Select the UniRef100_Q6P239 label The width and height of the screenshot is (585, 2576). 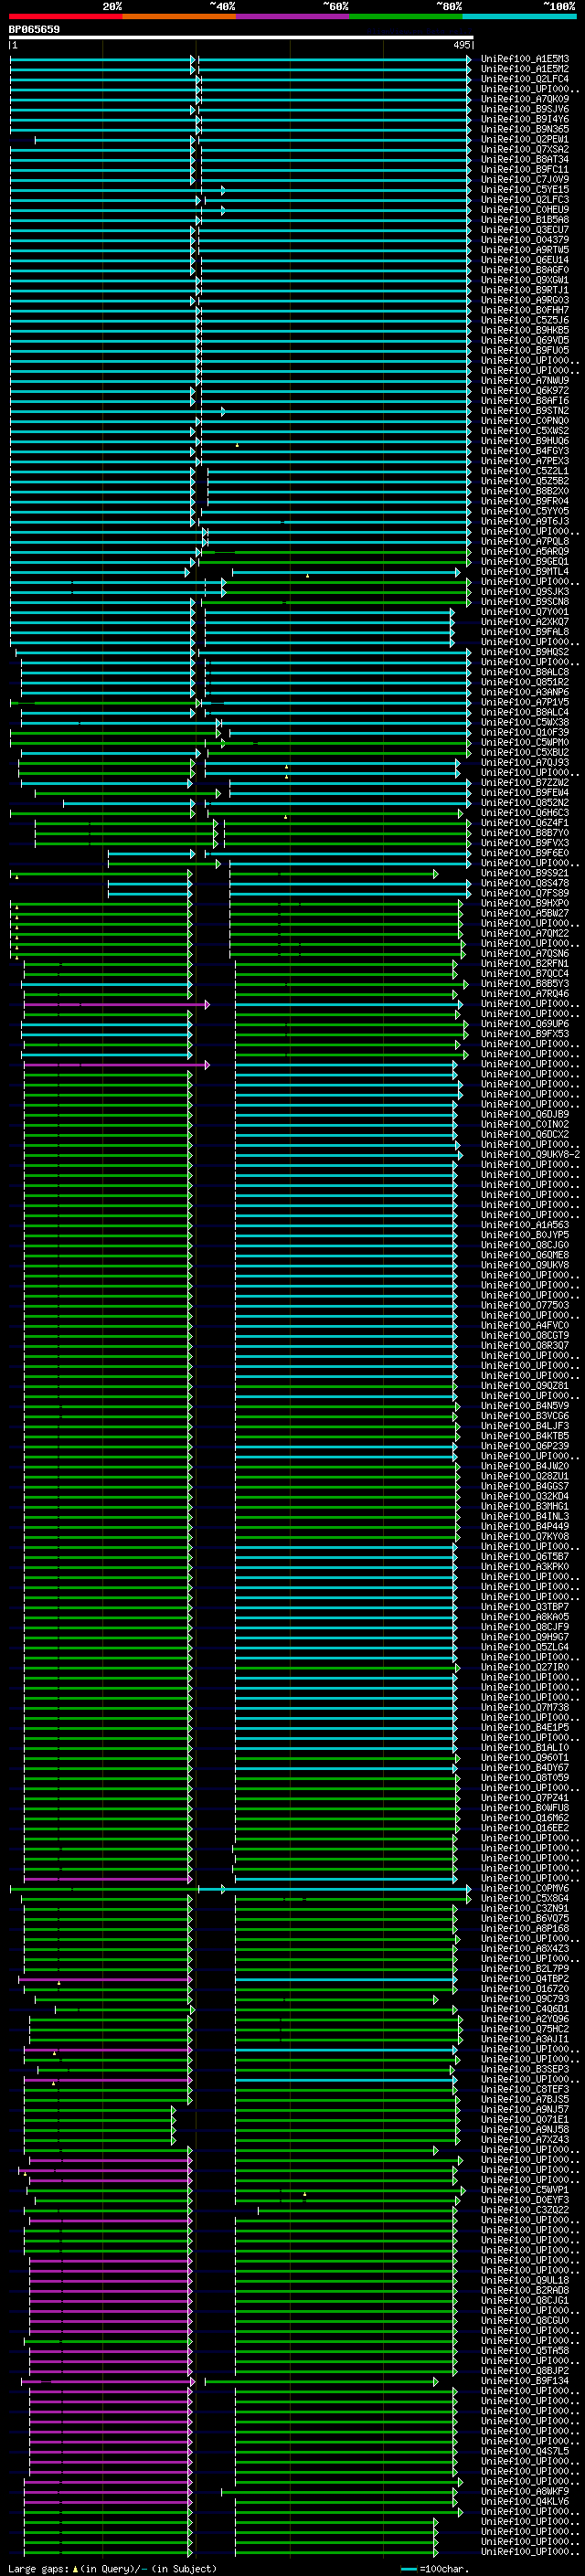tap(525, 1446)
